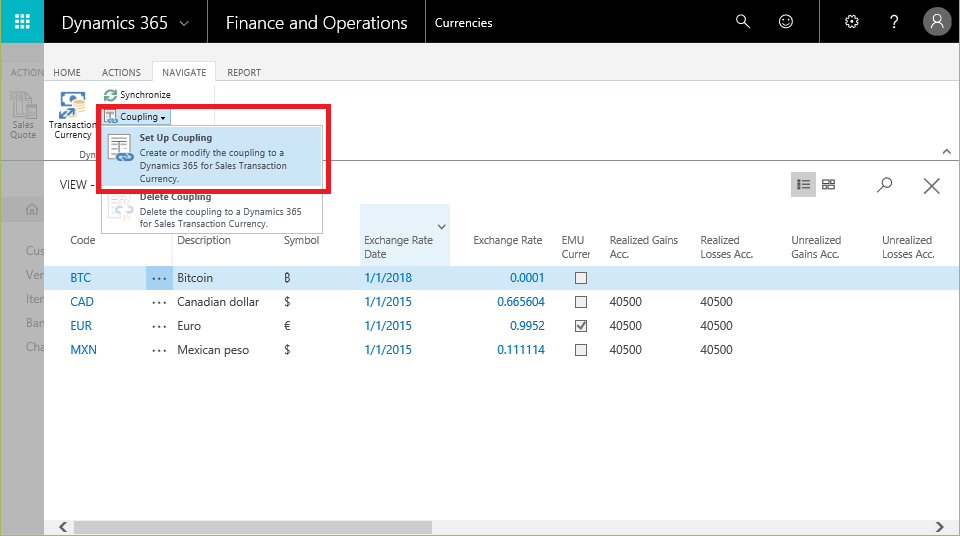Click the horizontal scrollbar thumb
Screen dimensions: 960x536
[253, 527]
